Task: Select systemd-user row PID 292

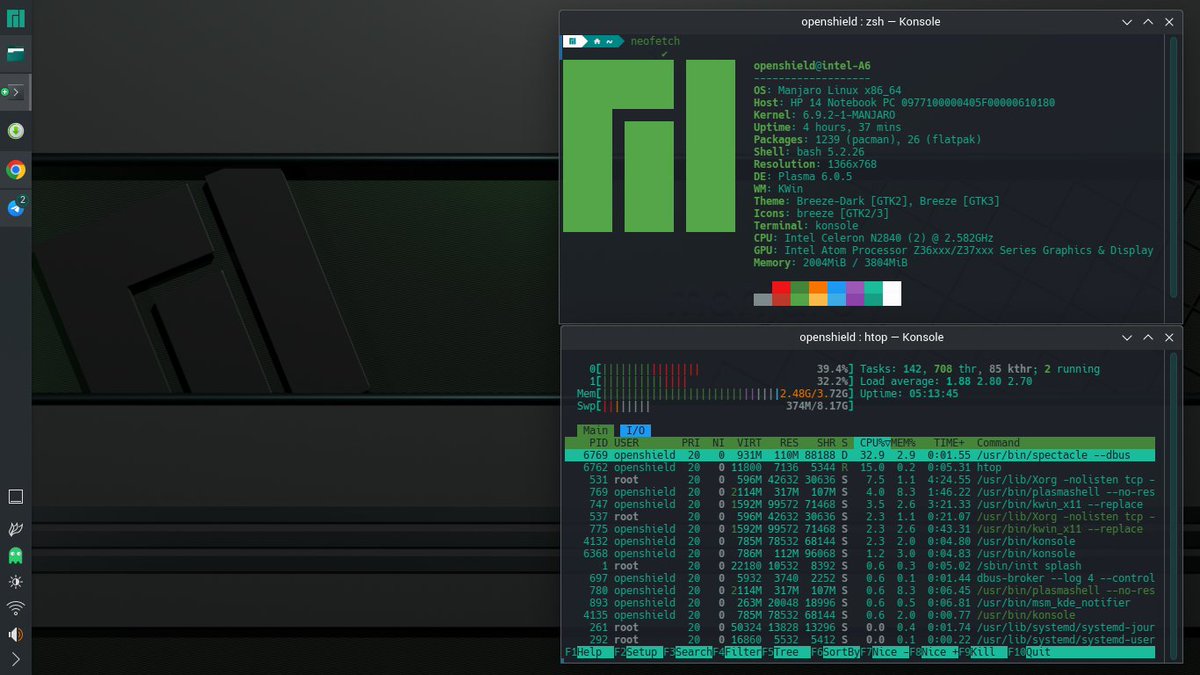Action: [860, 639]
